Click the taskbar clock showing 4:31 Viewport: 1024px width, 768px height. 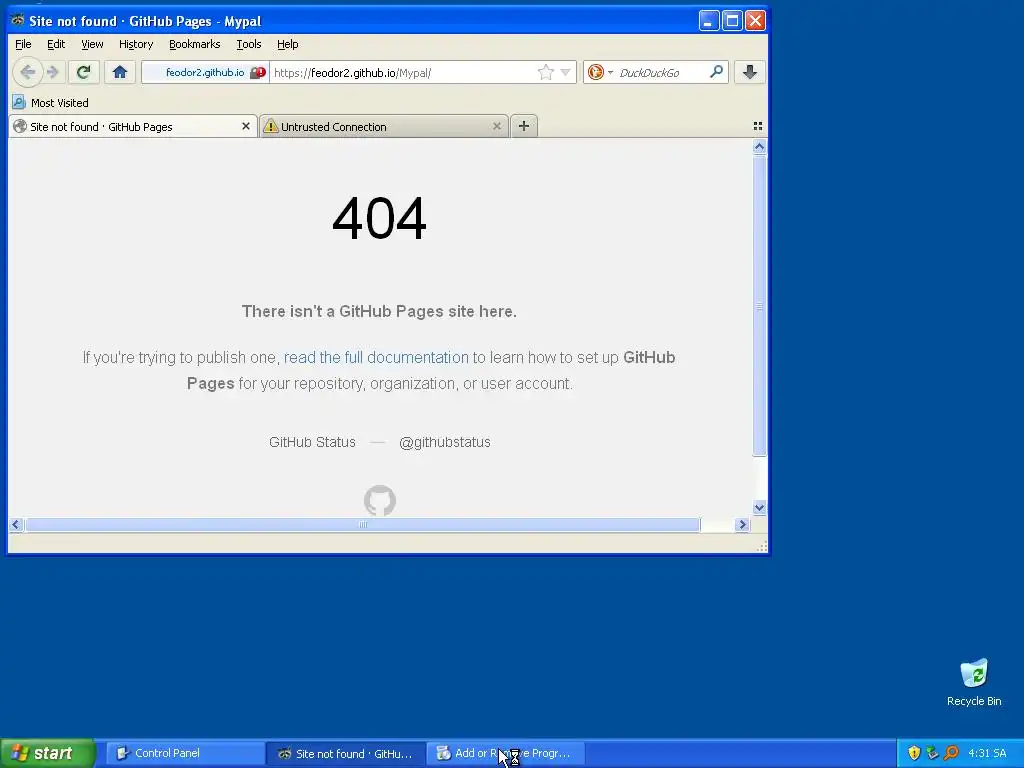tap(987, 753)
